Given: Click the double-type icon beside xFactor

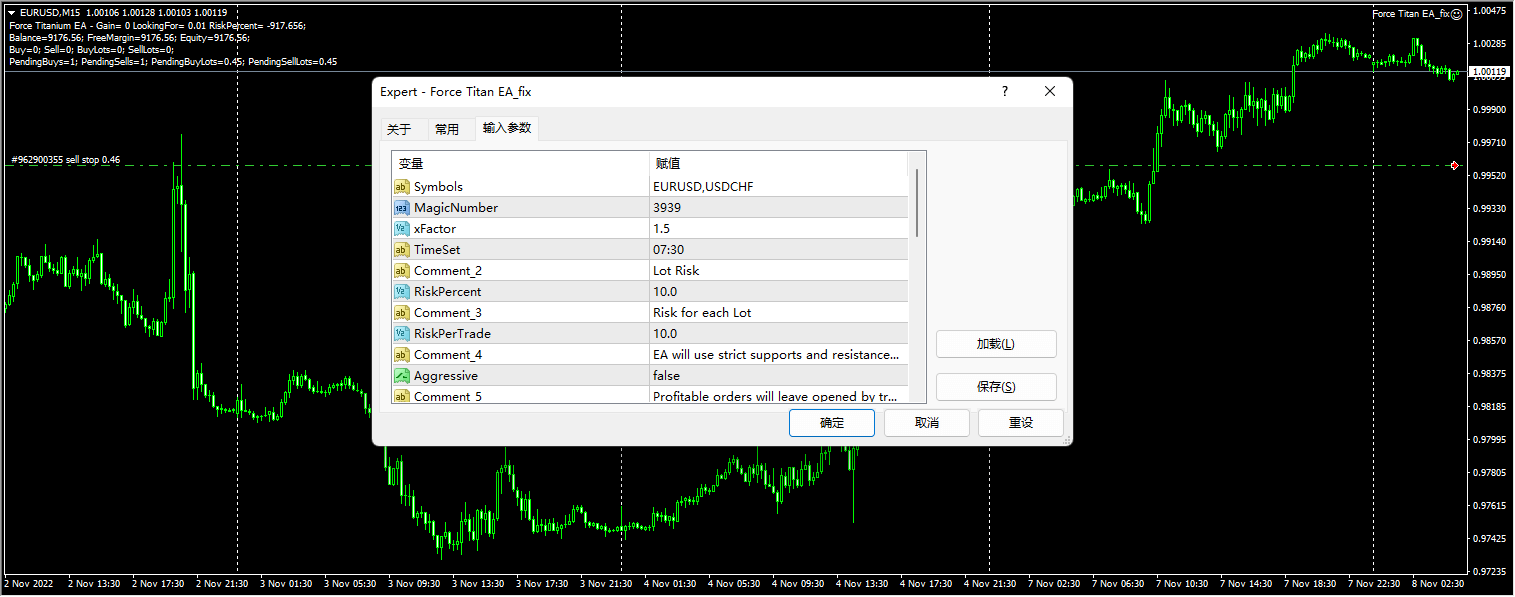Looking at the screenshot, I should click(x=401, y=229).
